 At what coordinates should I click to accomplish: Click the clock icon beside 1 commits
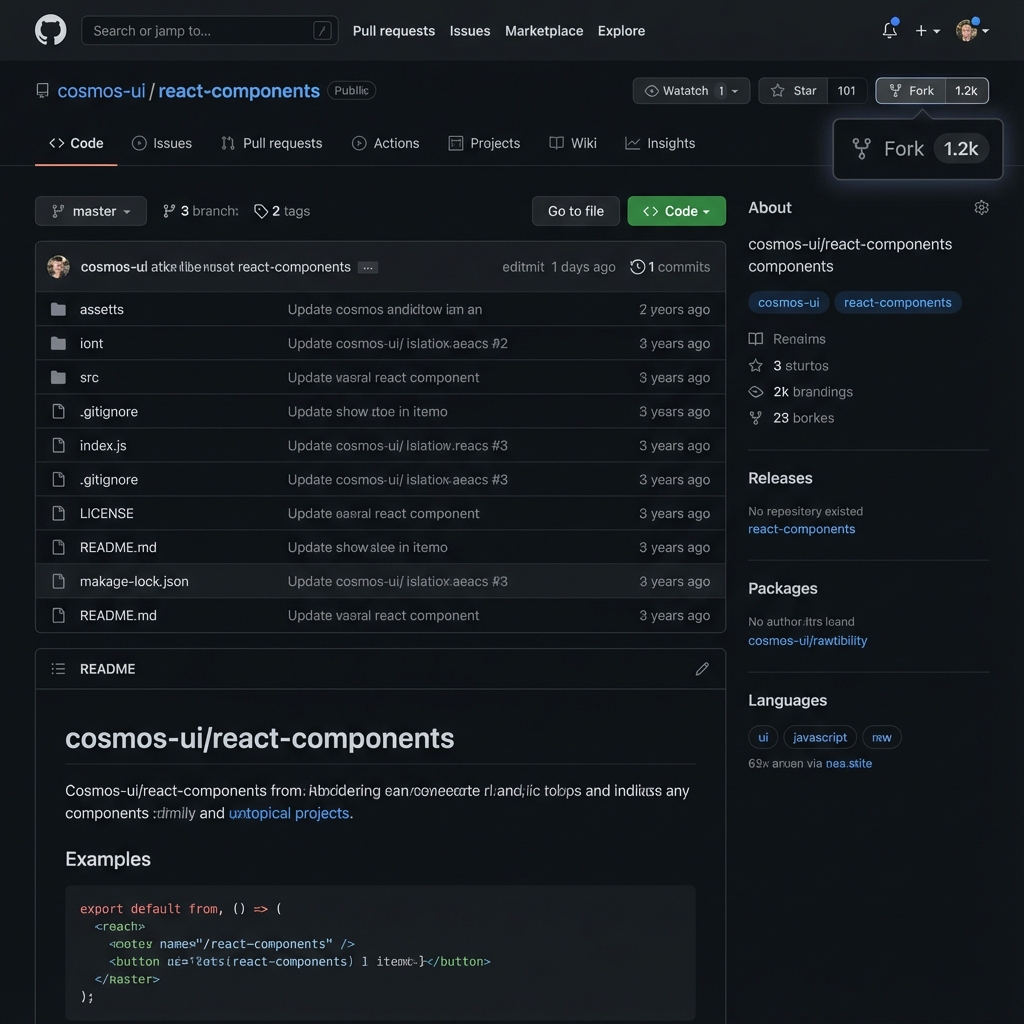[637, 267]
